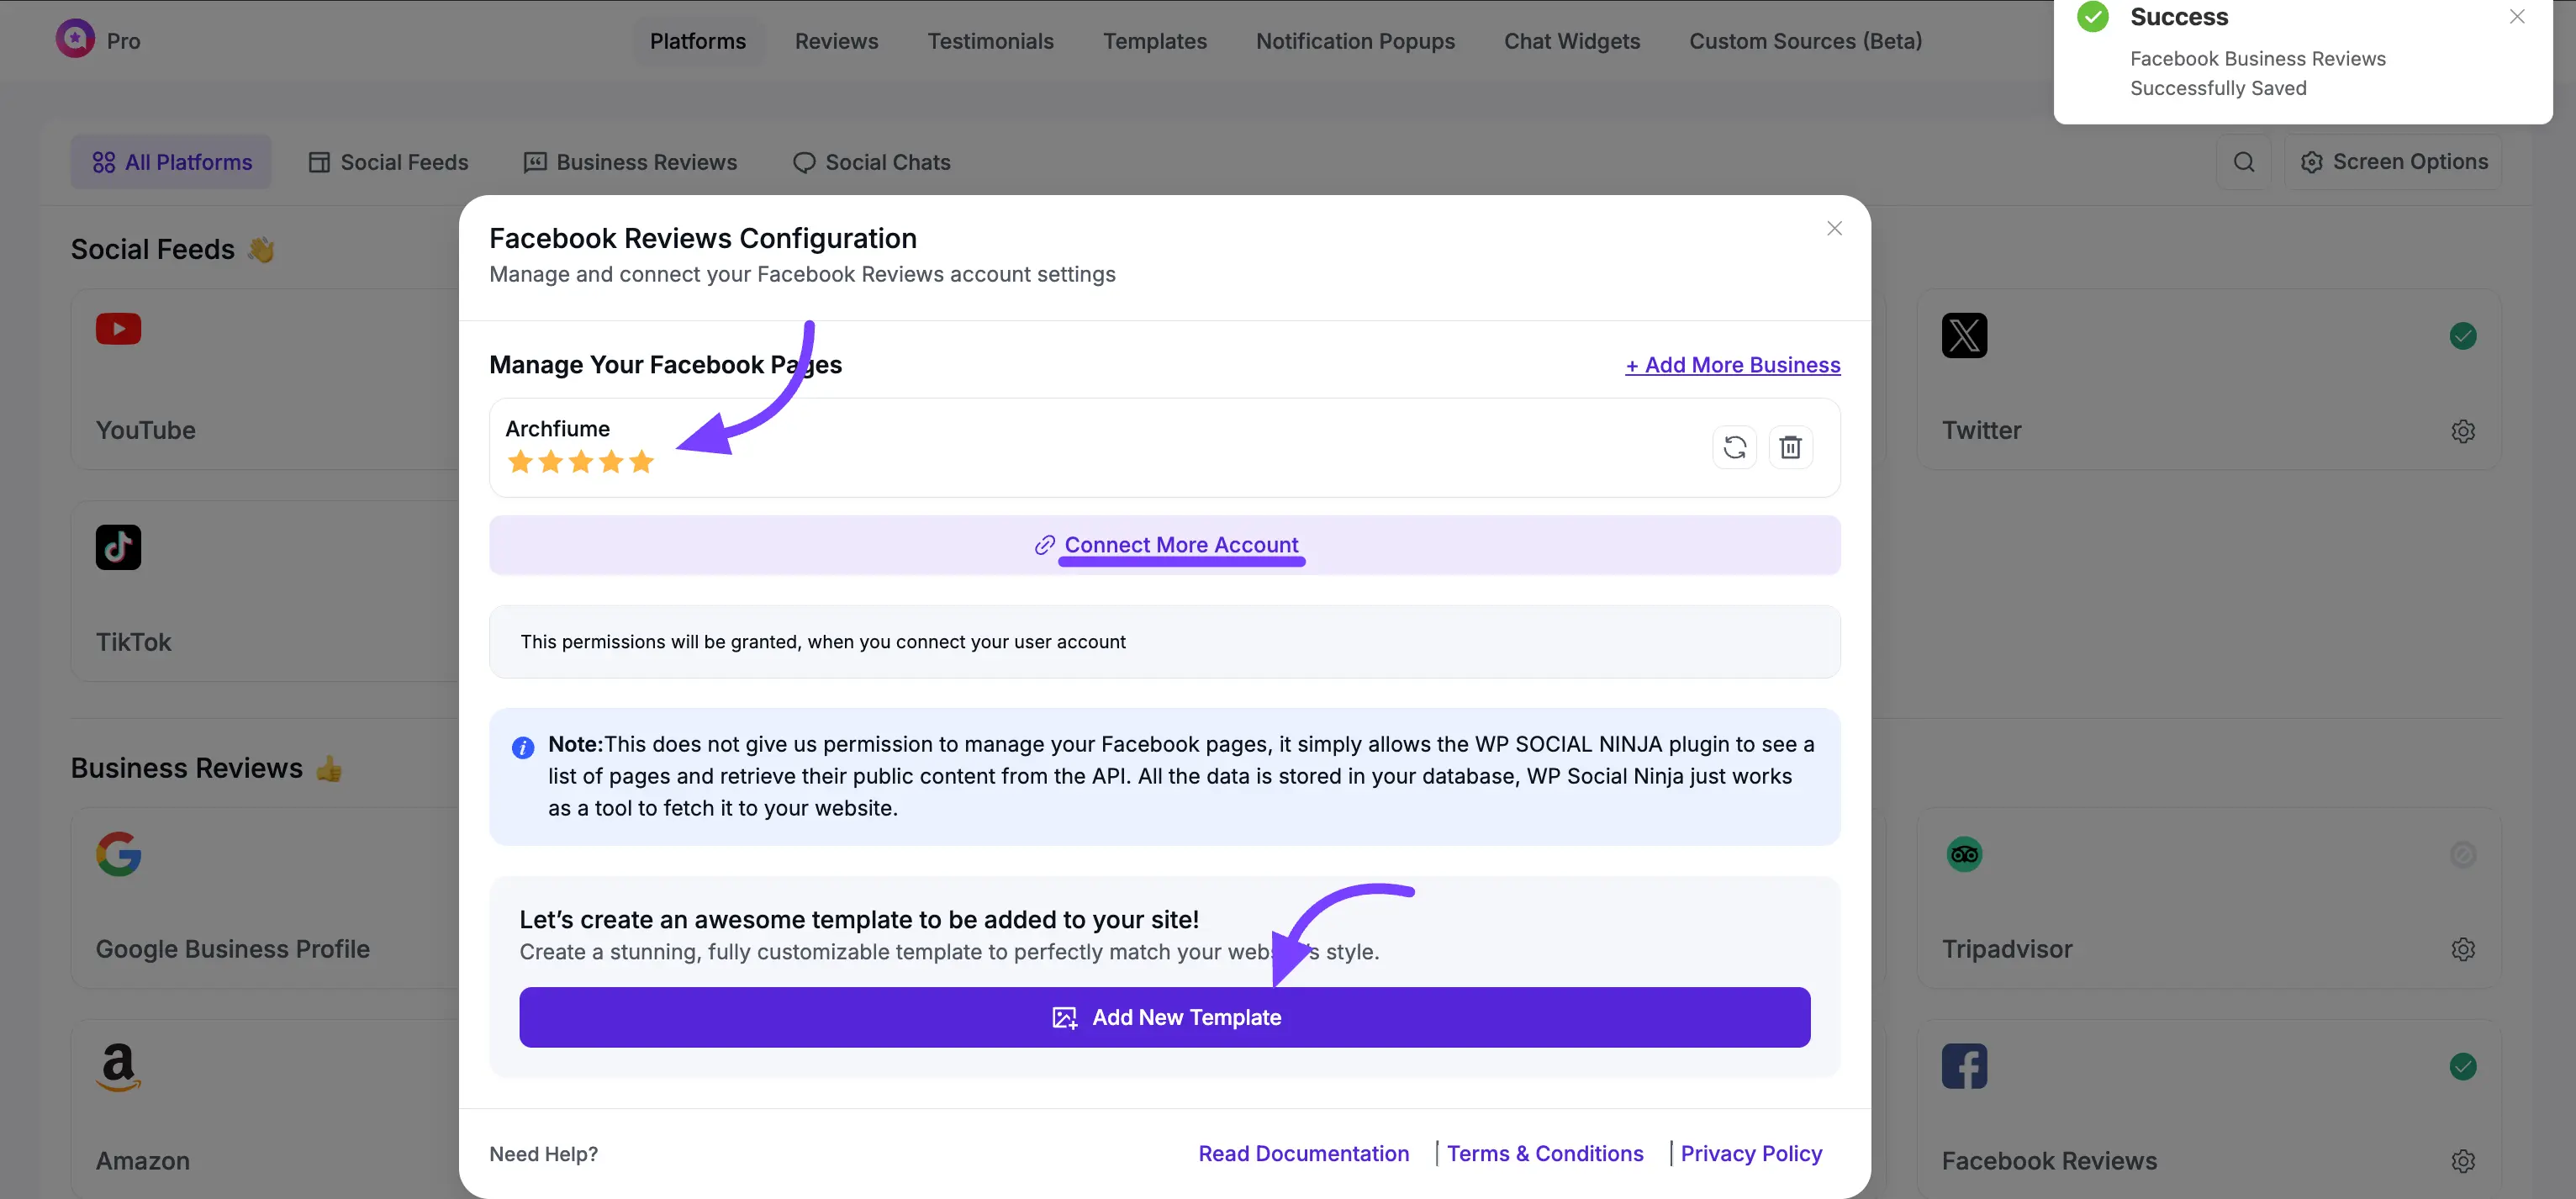
Task: Click the Add More Business link
Action: point(1732,365)
